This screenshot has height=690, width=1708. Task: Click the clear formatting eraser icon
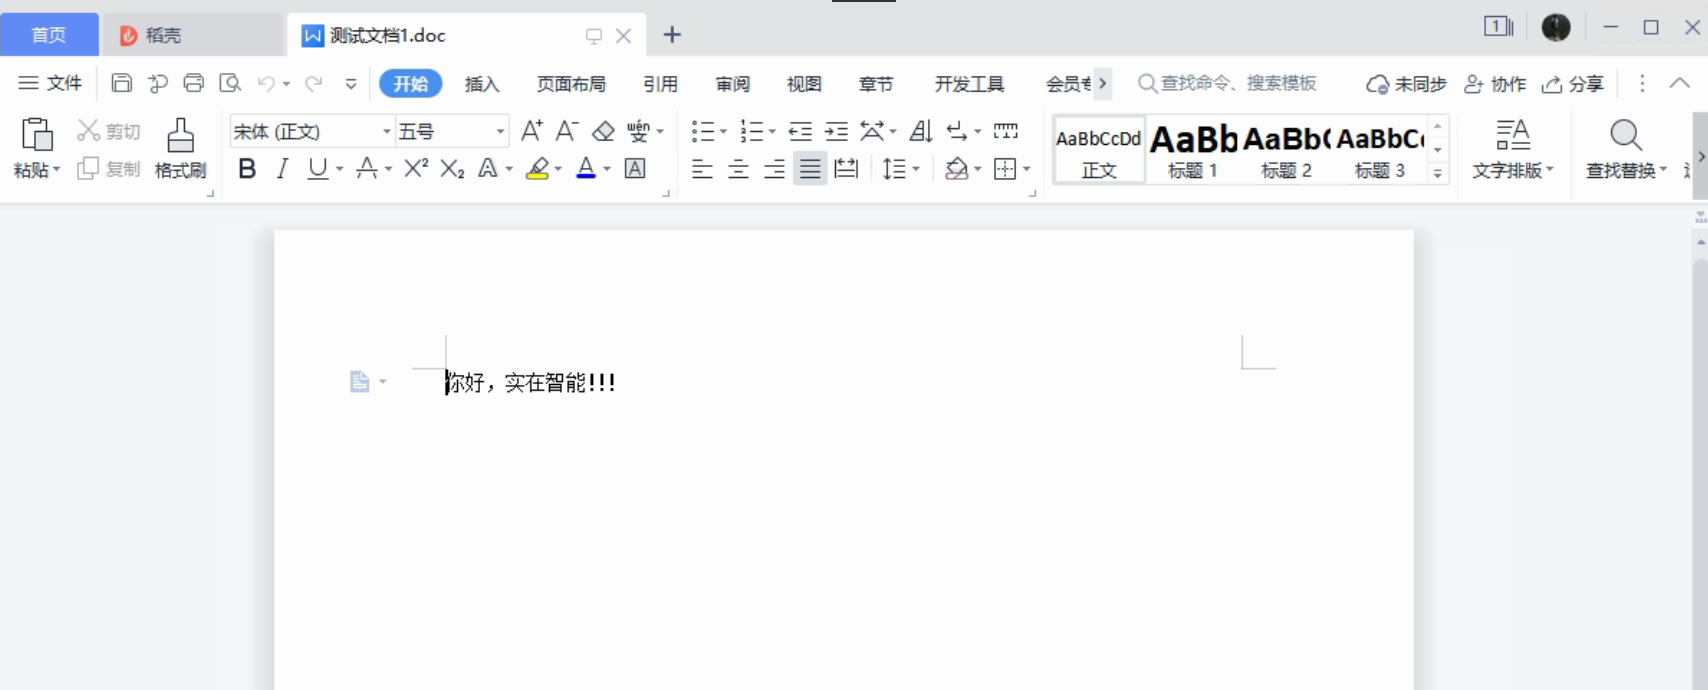[603, 131]
